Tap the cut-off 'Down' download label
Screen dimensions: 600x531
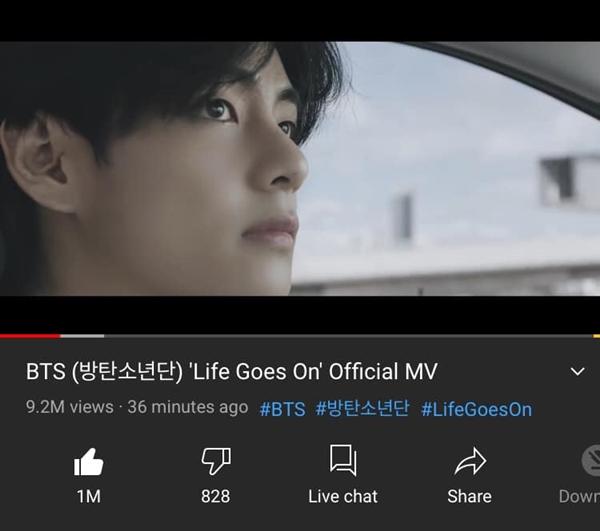click(579, 497)
